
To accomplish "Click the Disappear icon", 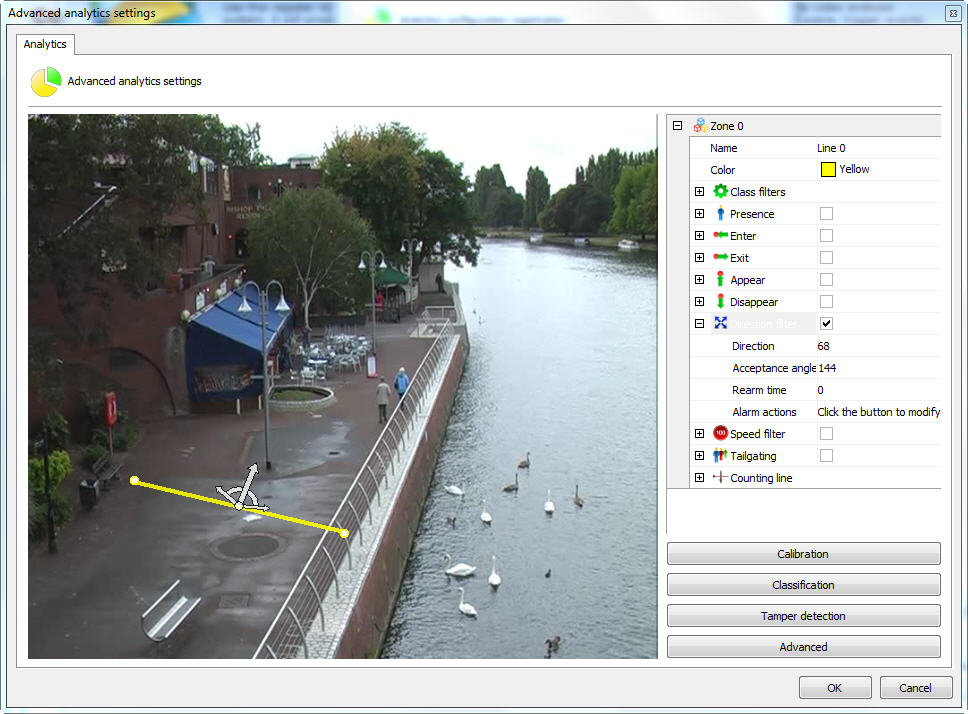I will coord(720,301).
